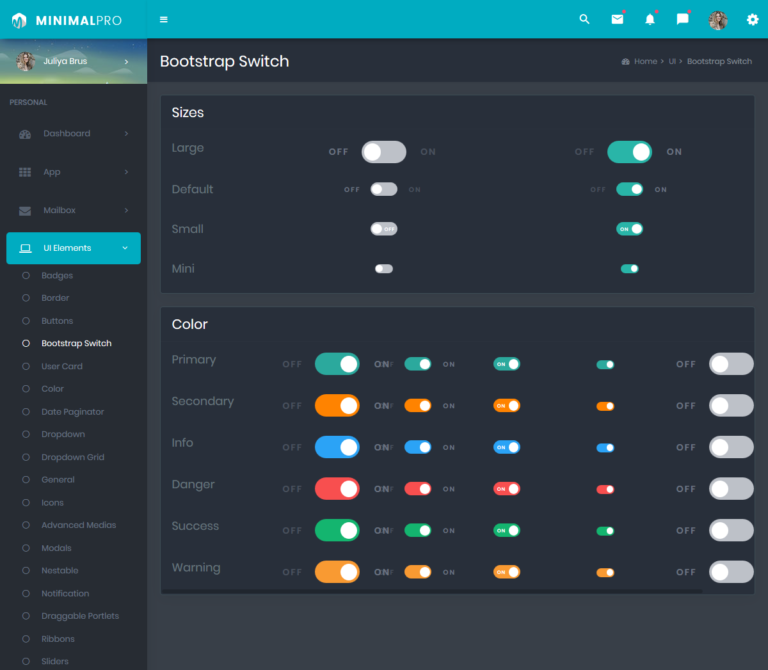Image resolution: width=768 pixels, height=670 pixels.
Task: Turn on the Large off-state switch
Action: coord(384,152)
